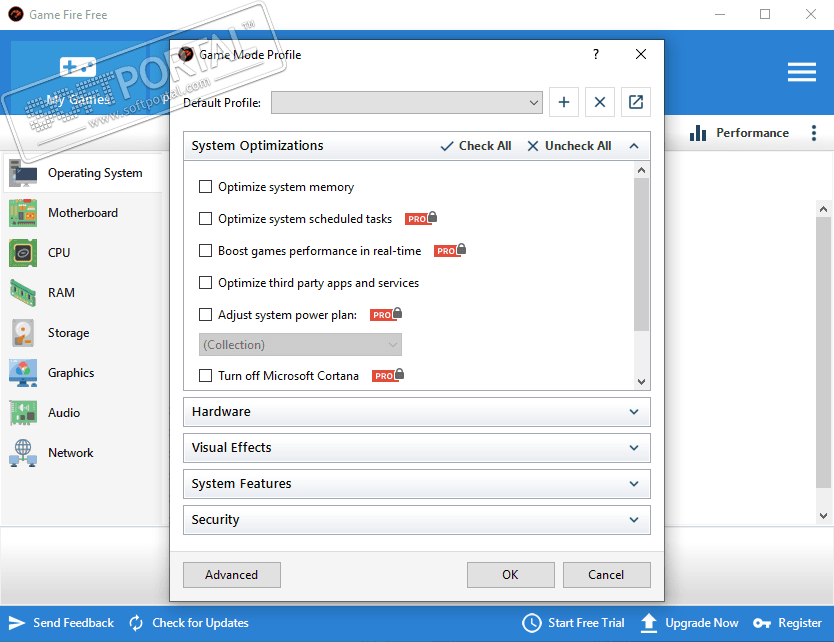Image resolution: width=834 pixels, height=642 pixels.
Task: Click PRO lock badge beside Microsoft Cortana
Action: [x=388, y=375]
